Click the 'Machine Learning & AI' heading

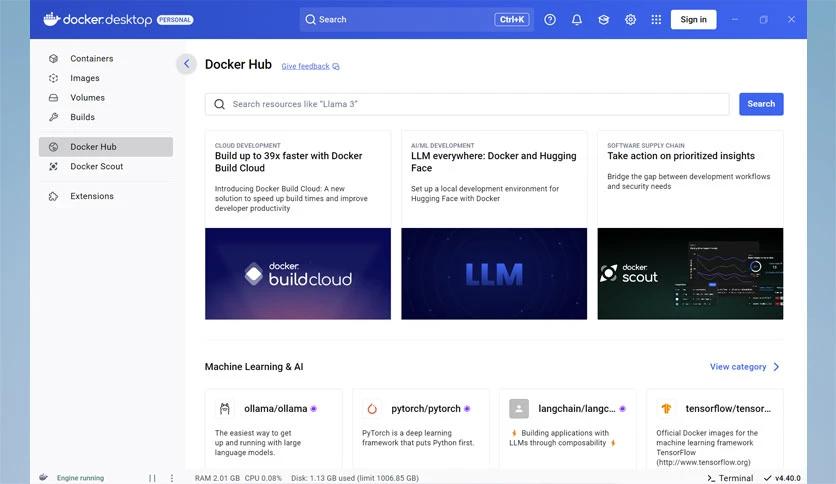tap(254, 367)
